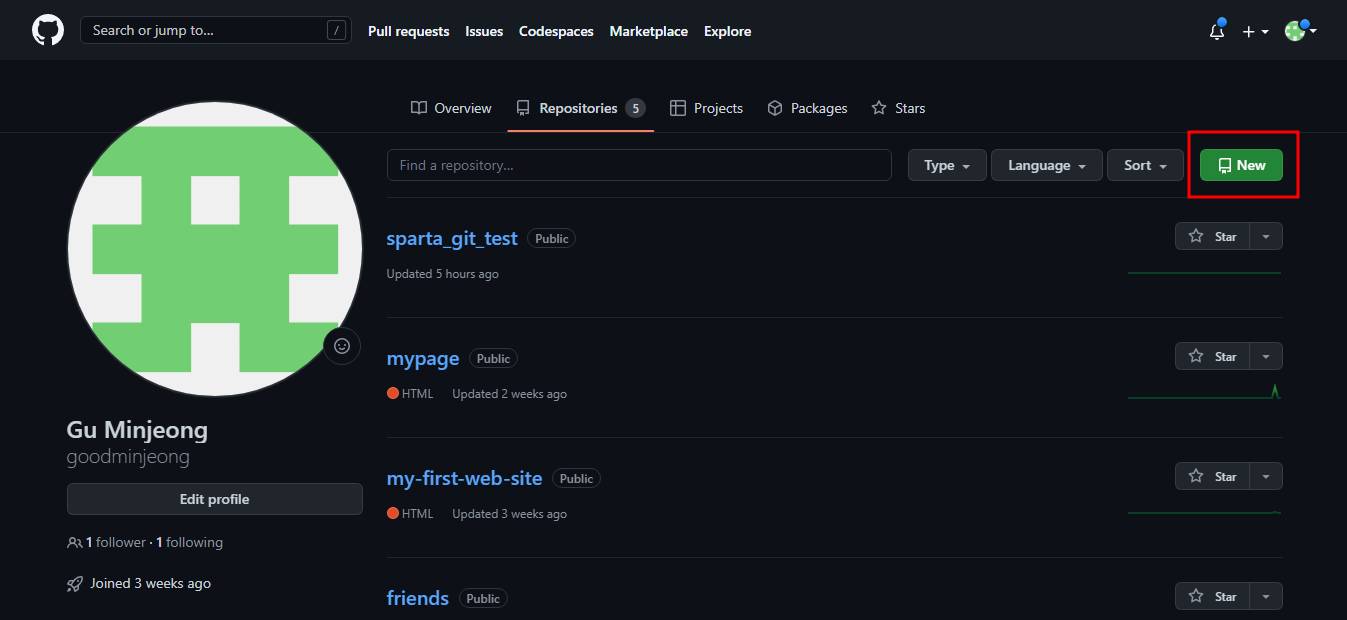Click the large profile avatar image
Image resolution: width=1347 pixels, height=620 pixels.
(x=215, y=249)
